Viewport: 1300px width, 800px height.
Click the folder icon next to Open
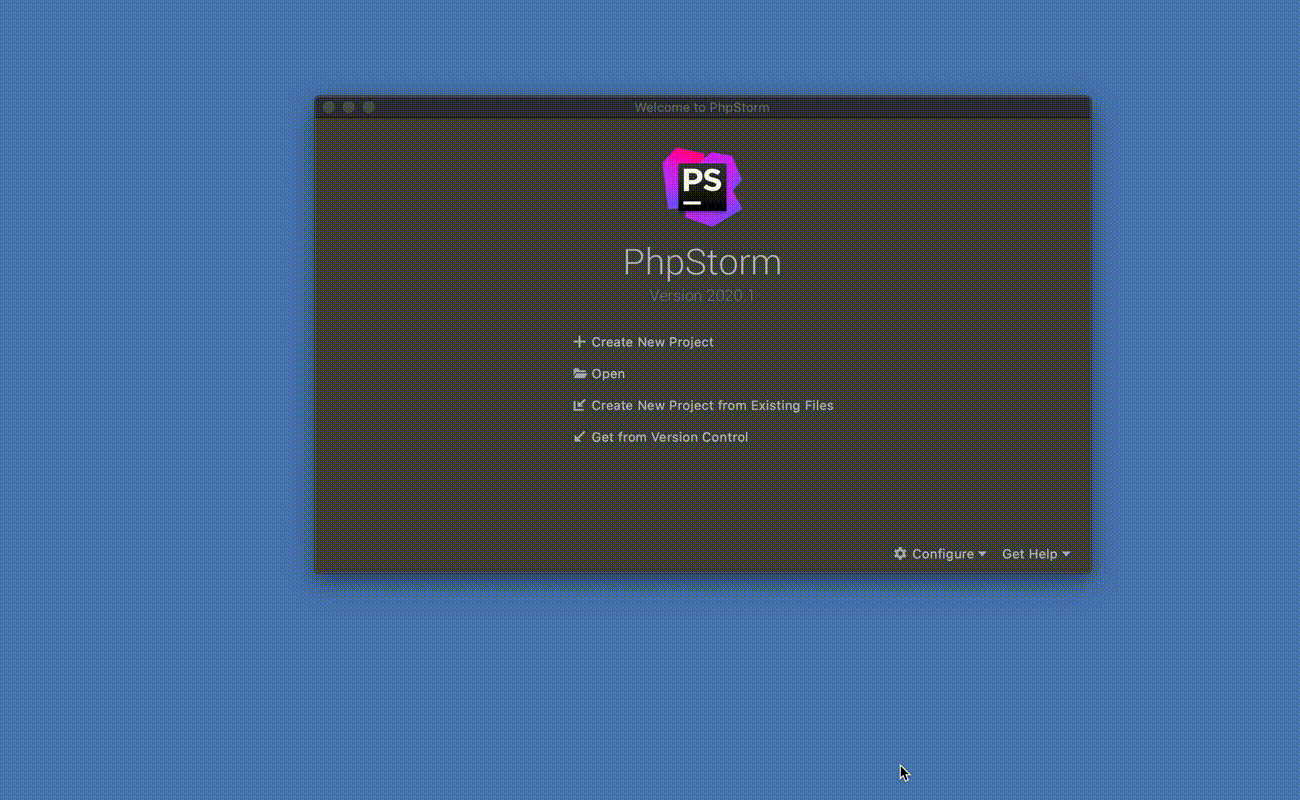point(579,374)
